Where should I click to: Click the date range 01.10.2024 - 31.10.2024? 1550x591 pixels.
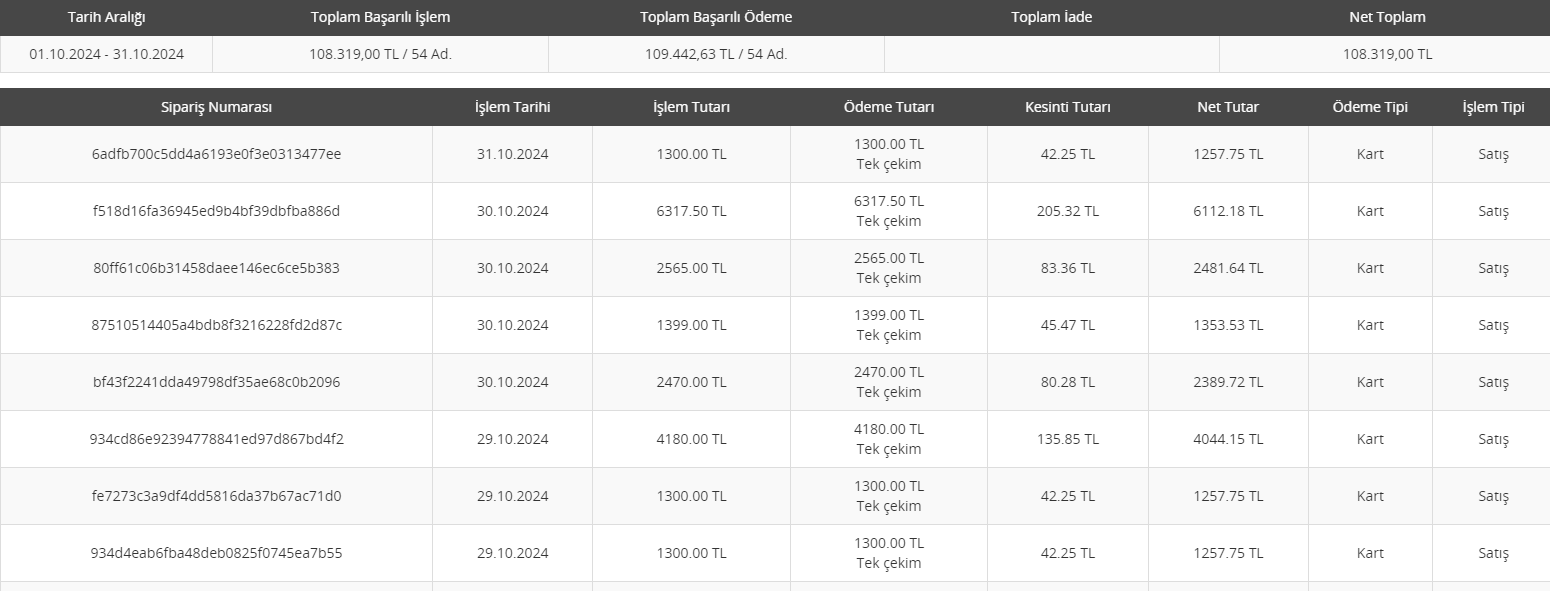[106, 54]
